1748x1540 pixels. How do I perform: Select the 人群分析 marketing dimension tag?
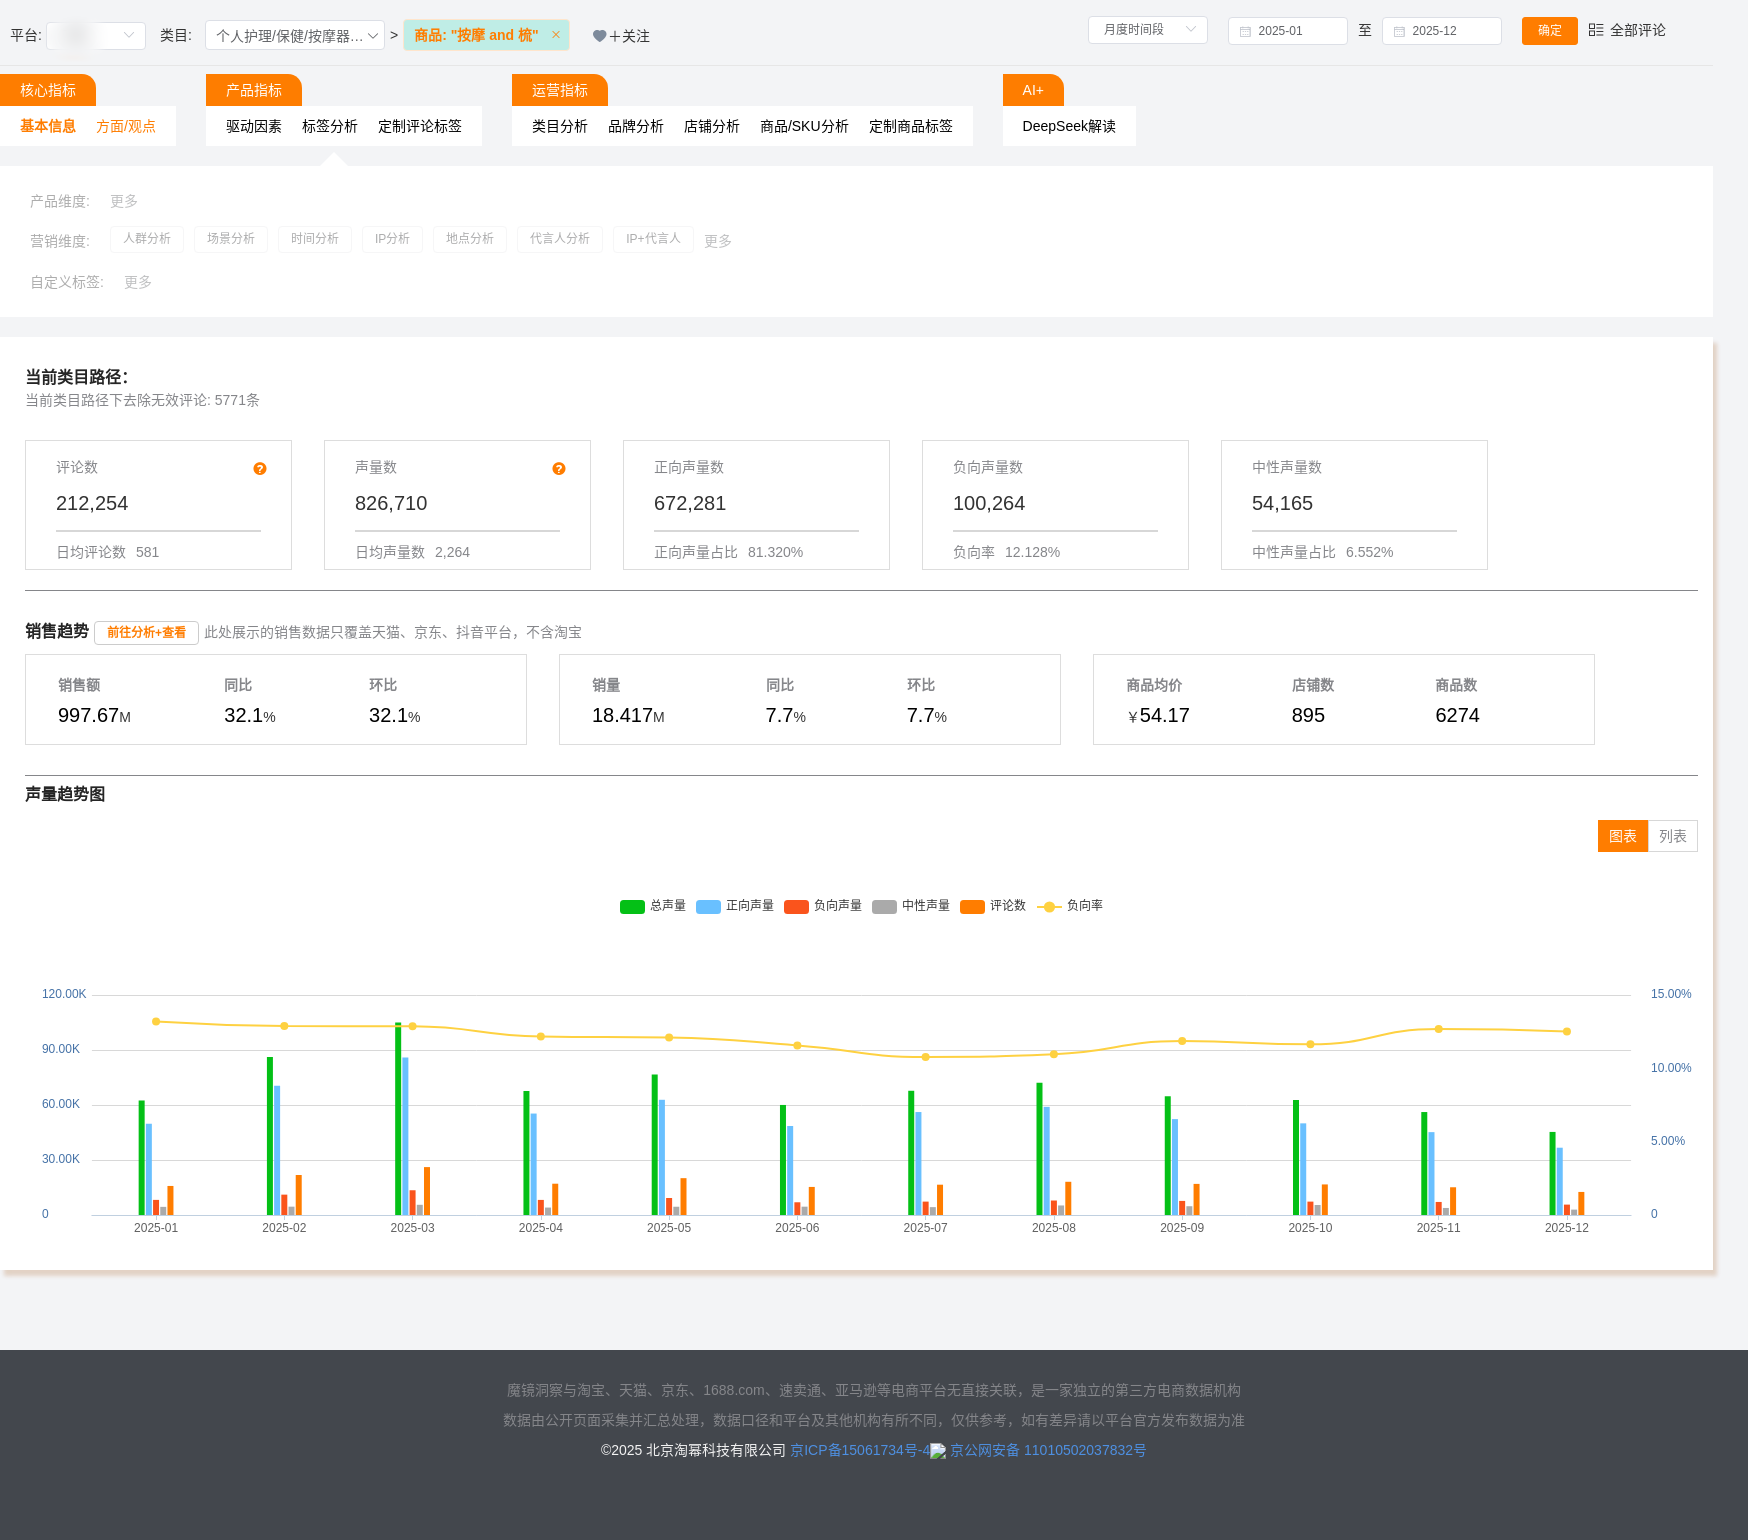(x=147, y=239)
